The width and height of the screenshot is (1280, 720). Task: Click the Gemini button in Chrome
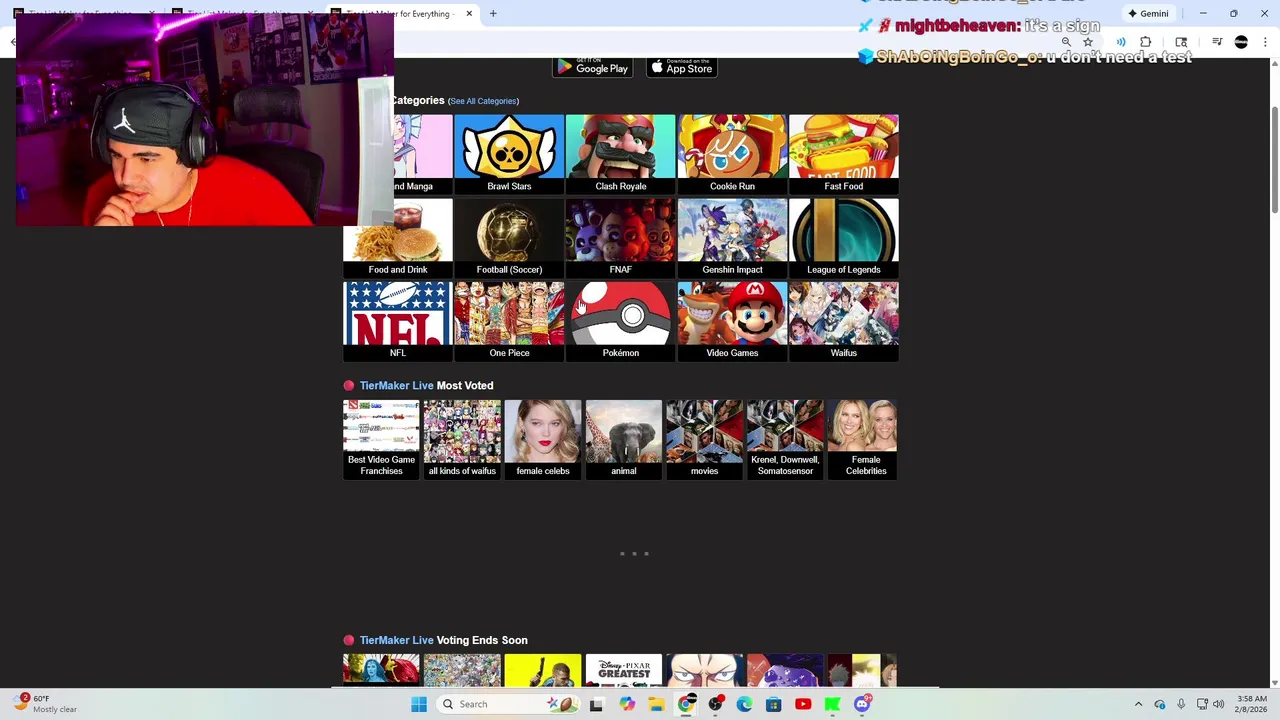(x=1148, y=14)
